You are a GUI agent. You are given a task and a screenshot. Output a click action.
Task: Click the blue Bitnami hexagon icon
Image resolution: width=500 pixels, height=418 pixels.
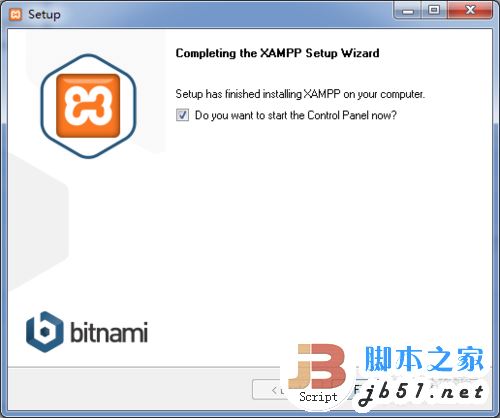click(44, 332)
